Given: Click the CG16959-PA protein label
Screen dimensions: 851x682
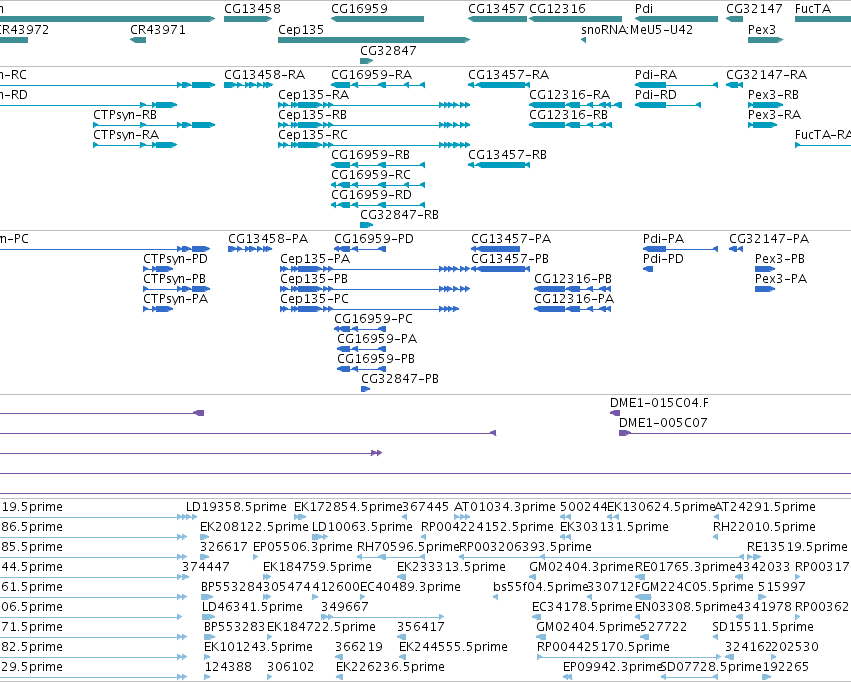Looking at the screenshot, I should 377,339.
